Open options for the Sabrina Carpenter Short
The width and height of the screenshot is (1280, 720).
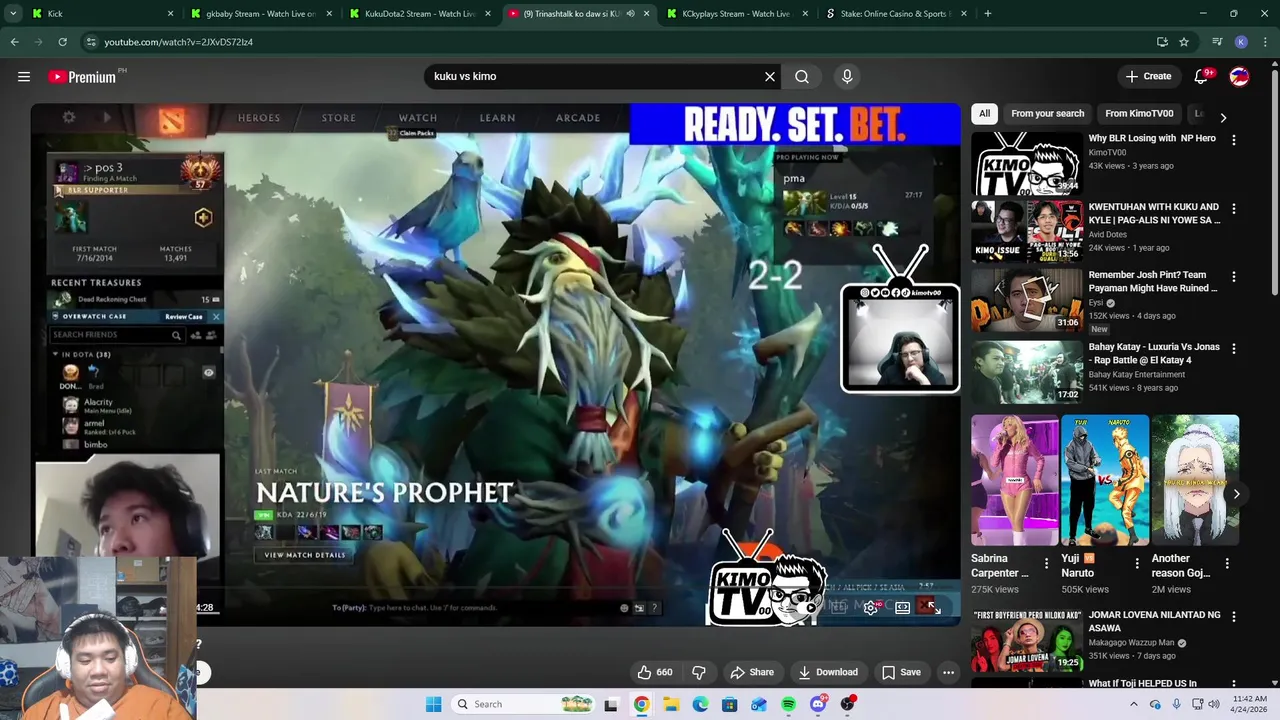pos(1046,564)
